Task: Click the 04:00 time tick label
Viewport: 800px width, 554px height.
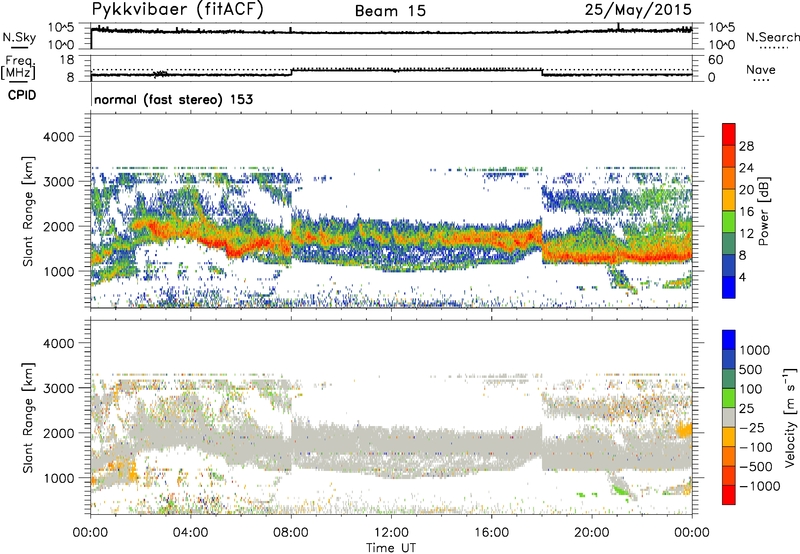Action: [x=190, y=533]
